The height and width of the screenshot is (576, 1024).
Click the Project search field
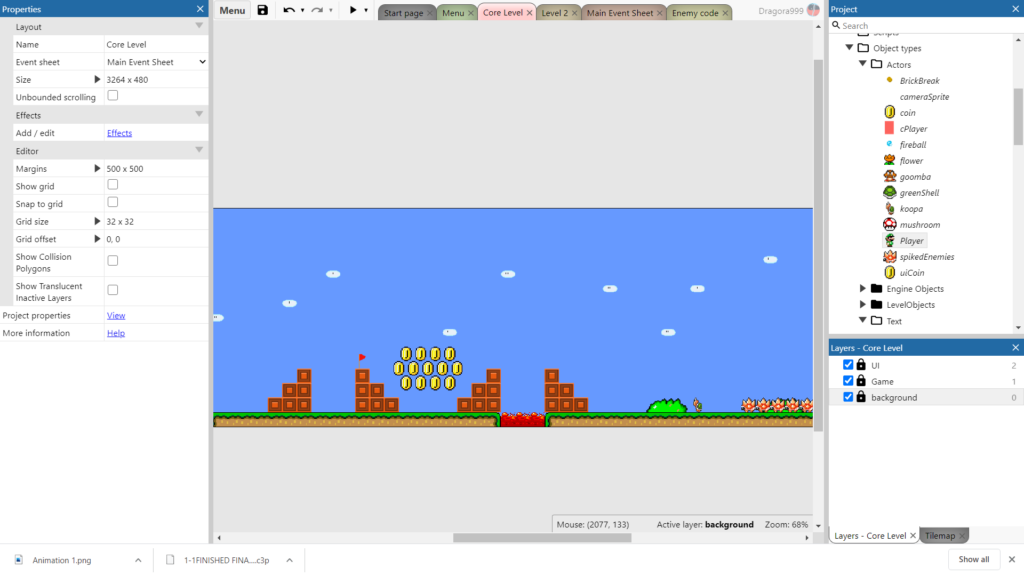[x=926, y=25]
